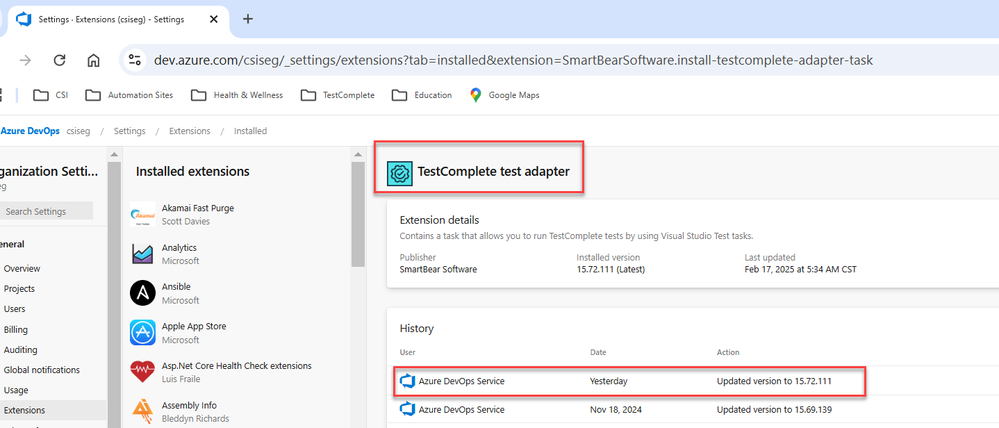Click the Date column header
Image resolution: width=999 pixels, height=428 pixels.
click(x=598, y=352)
